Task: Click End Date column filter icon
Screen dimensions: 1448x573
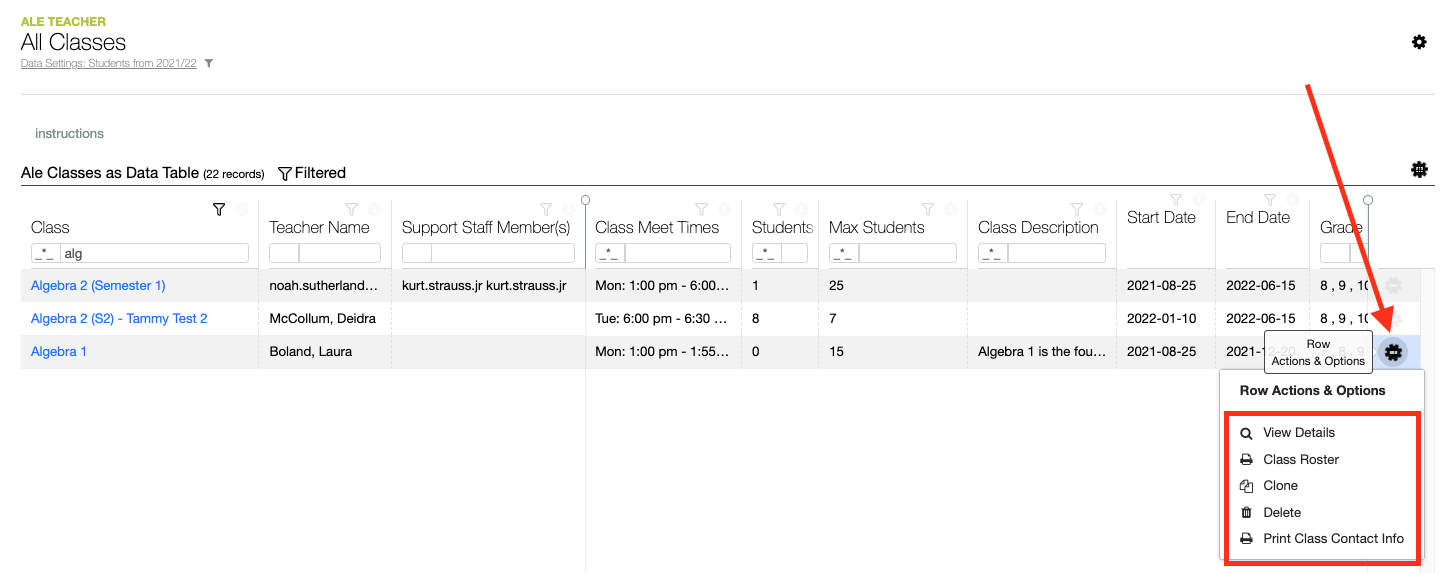Action: pos(1270,199)
